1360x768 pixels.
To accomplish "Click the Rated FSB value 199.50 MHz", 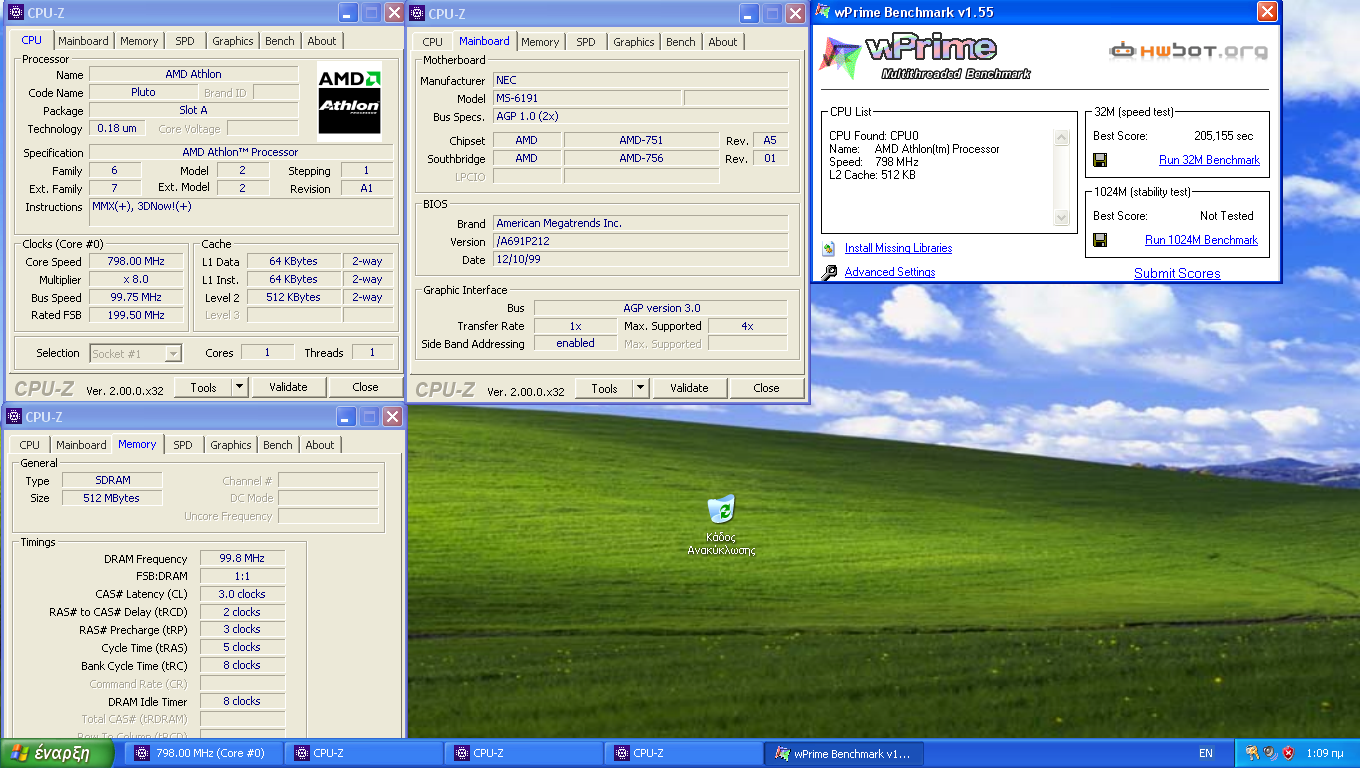I will tap(137, 315).
